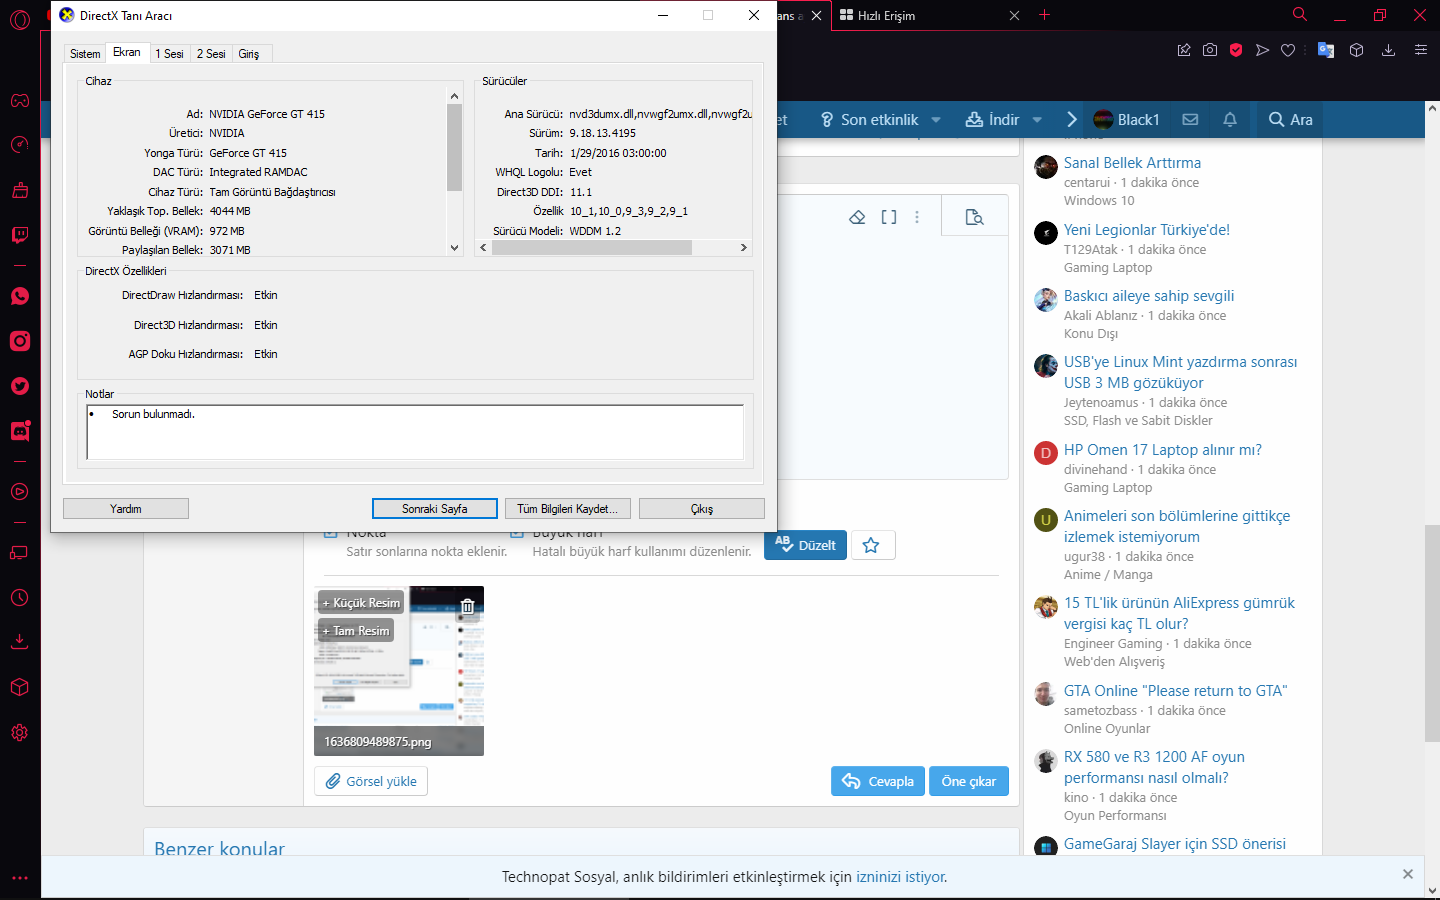
Task: Click the send arrow icon in address bar
Action: tap(1262, 50)
